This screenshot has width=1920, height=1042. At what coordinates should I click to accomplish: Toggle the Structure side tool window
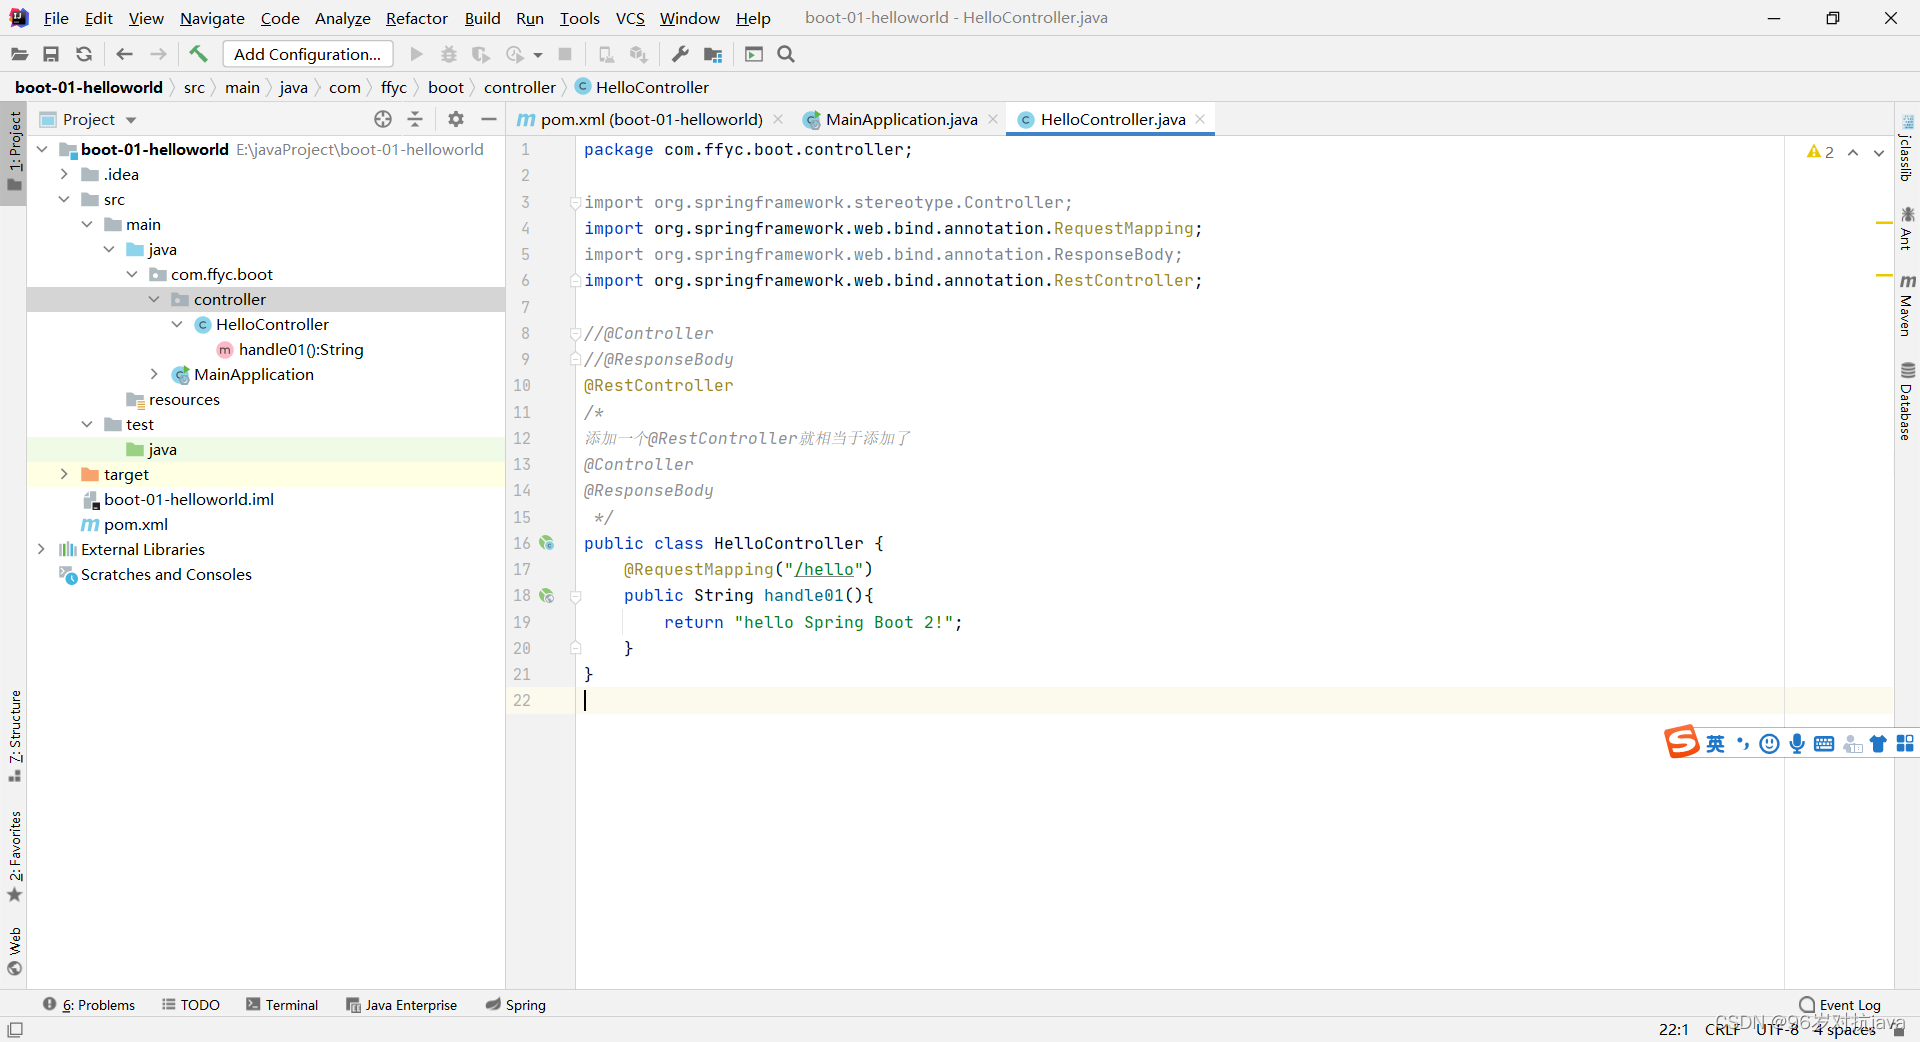coord(15,735)
